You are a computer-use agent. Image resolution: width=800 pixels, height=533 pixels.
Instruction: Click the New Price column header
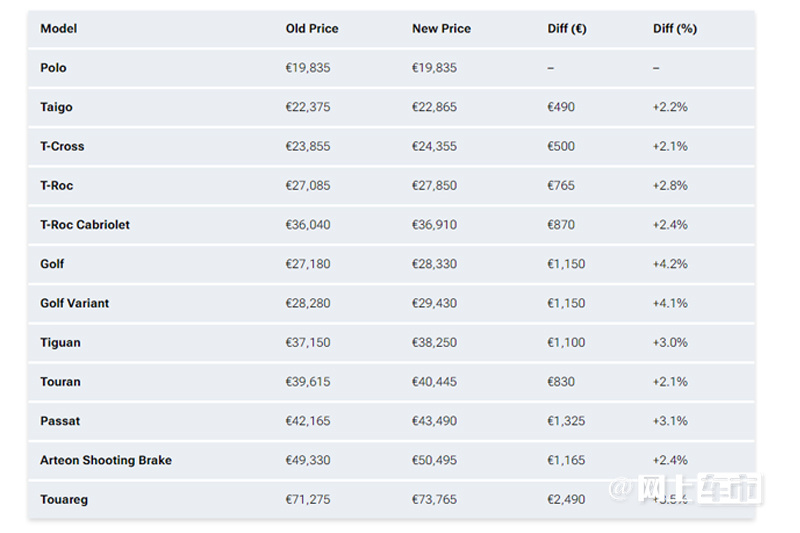441,29
